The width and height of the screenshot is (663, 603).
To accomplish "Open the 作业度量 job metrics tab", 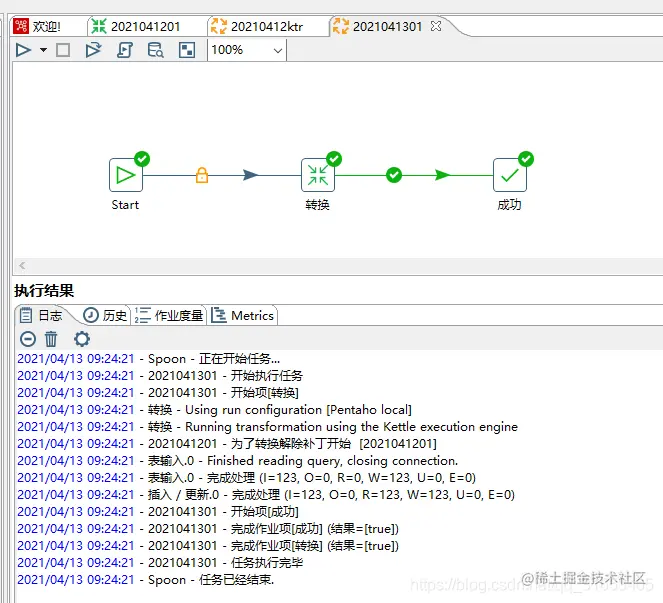I will (169, 315).
